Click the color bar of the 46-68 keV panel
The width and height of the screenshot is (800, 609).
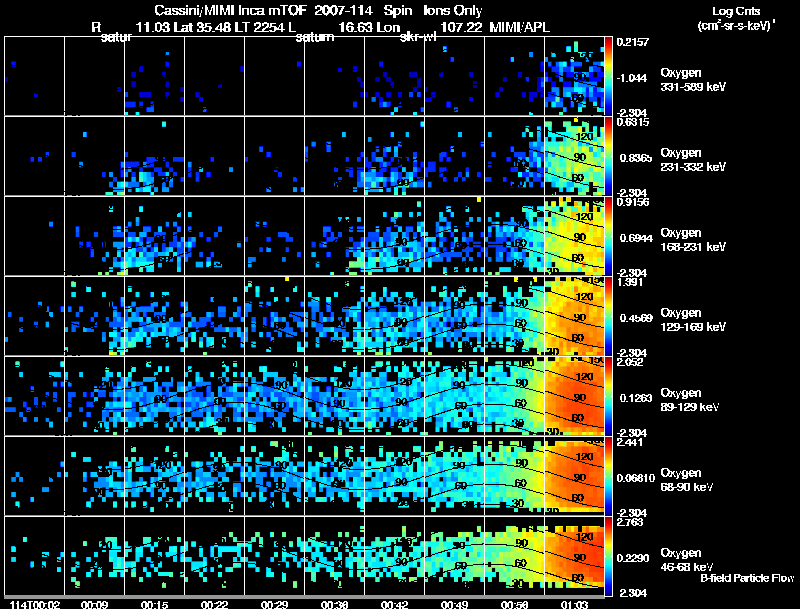pos(608,556)
